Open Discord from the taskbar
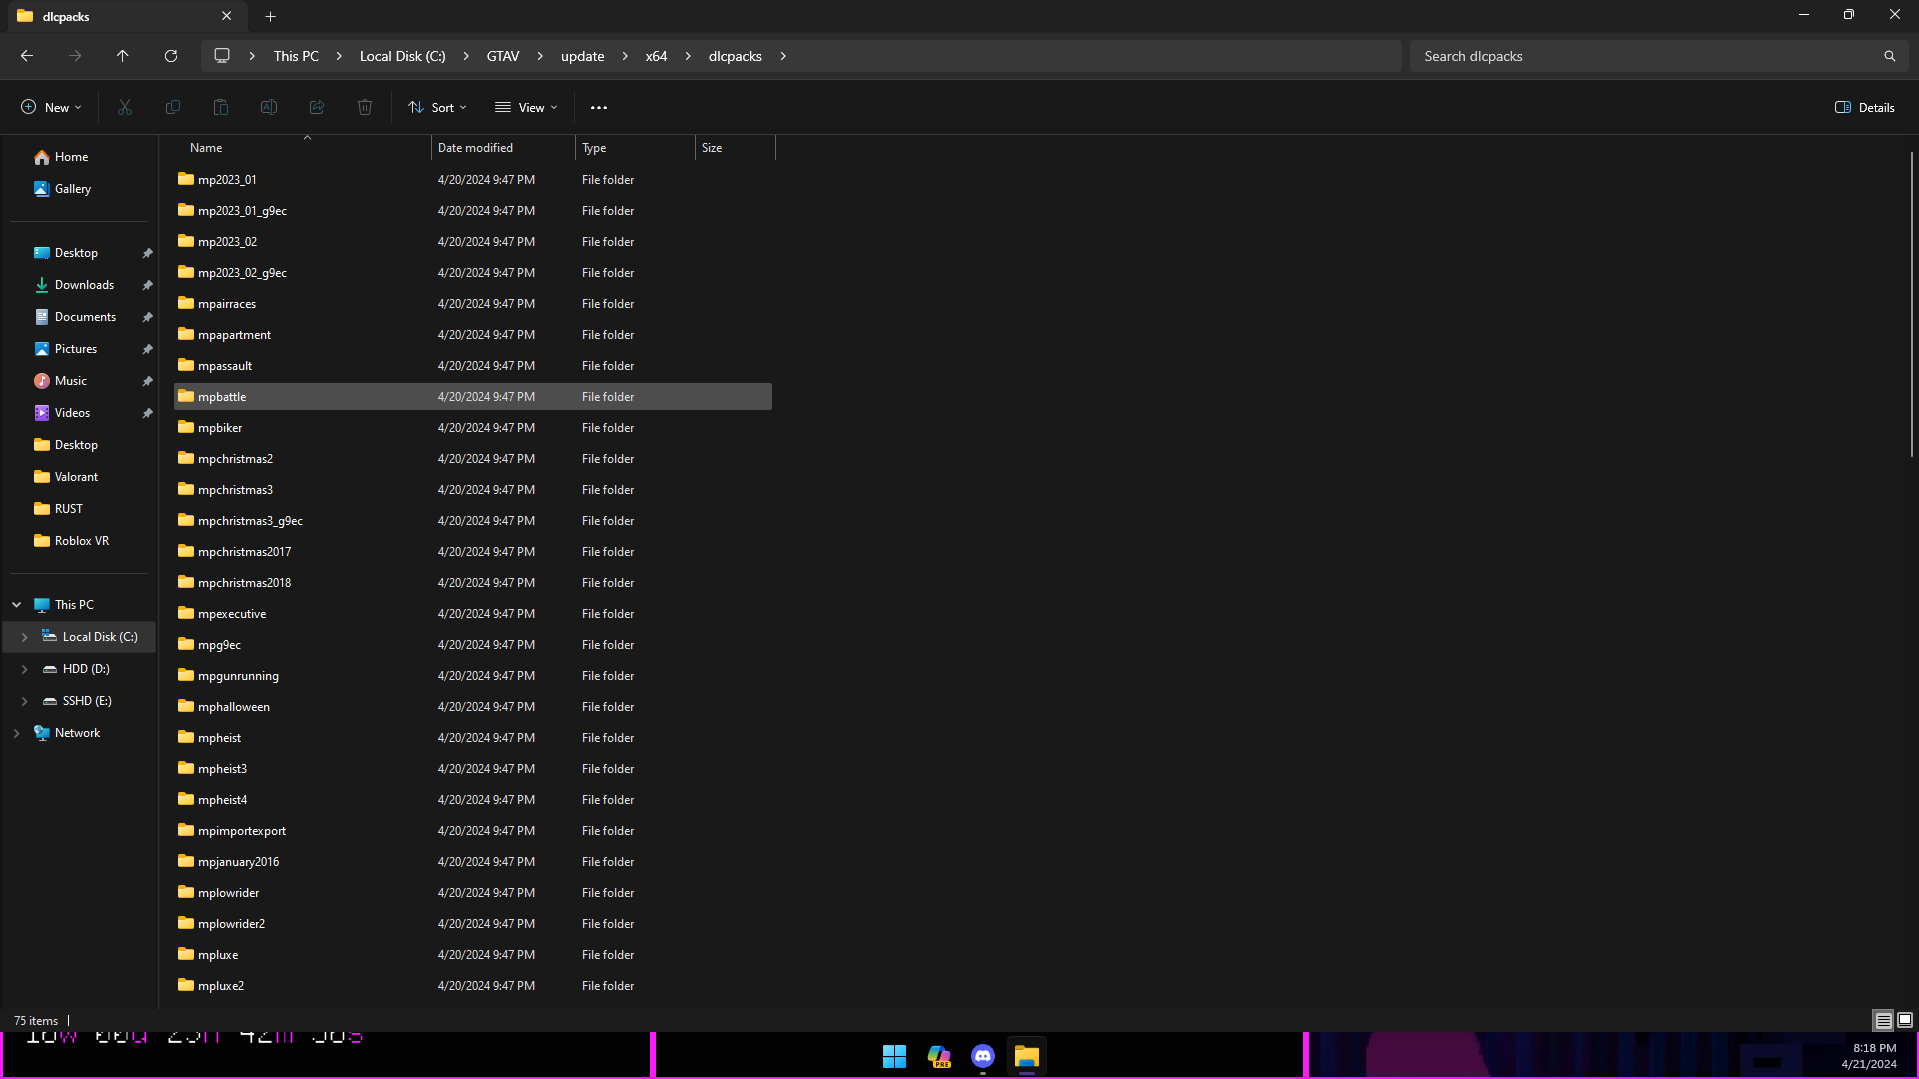Viewport: 1919px width, 1079px height. (x=982, y=1056)
